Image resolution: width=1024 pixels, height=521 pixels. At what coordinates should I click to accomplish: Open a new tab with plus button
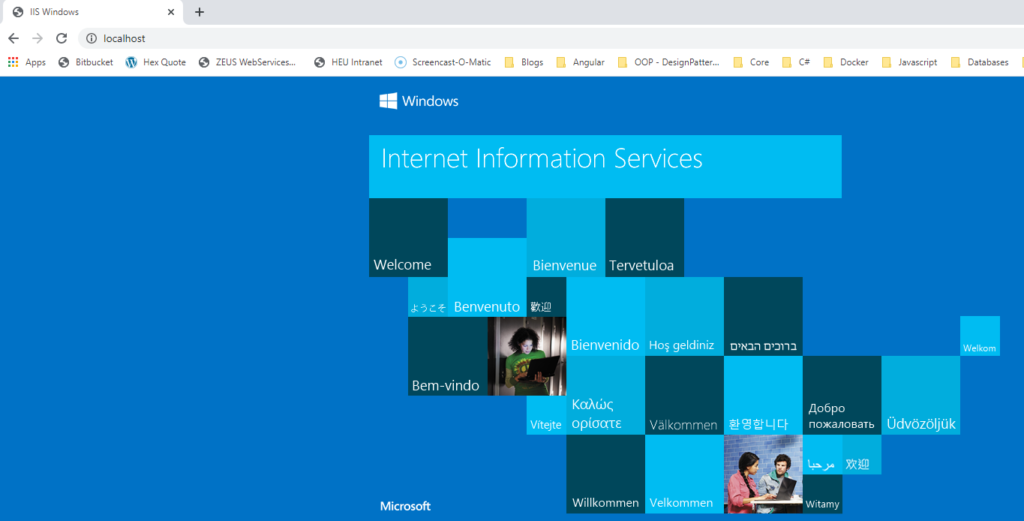point(199,12)
